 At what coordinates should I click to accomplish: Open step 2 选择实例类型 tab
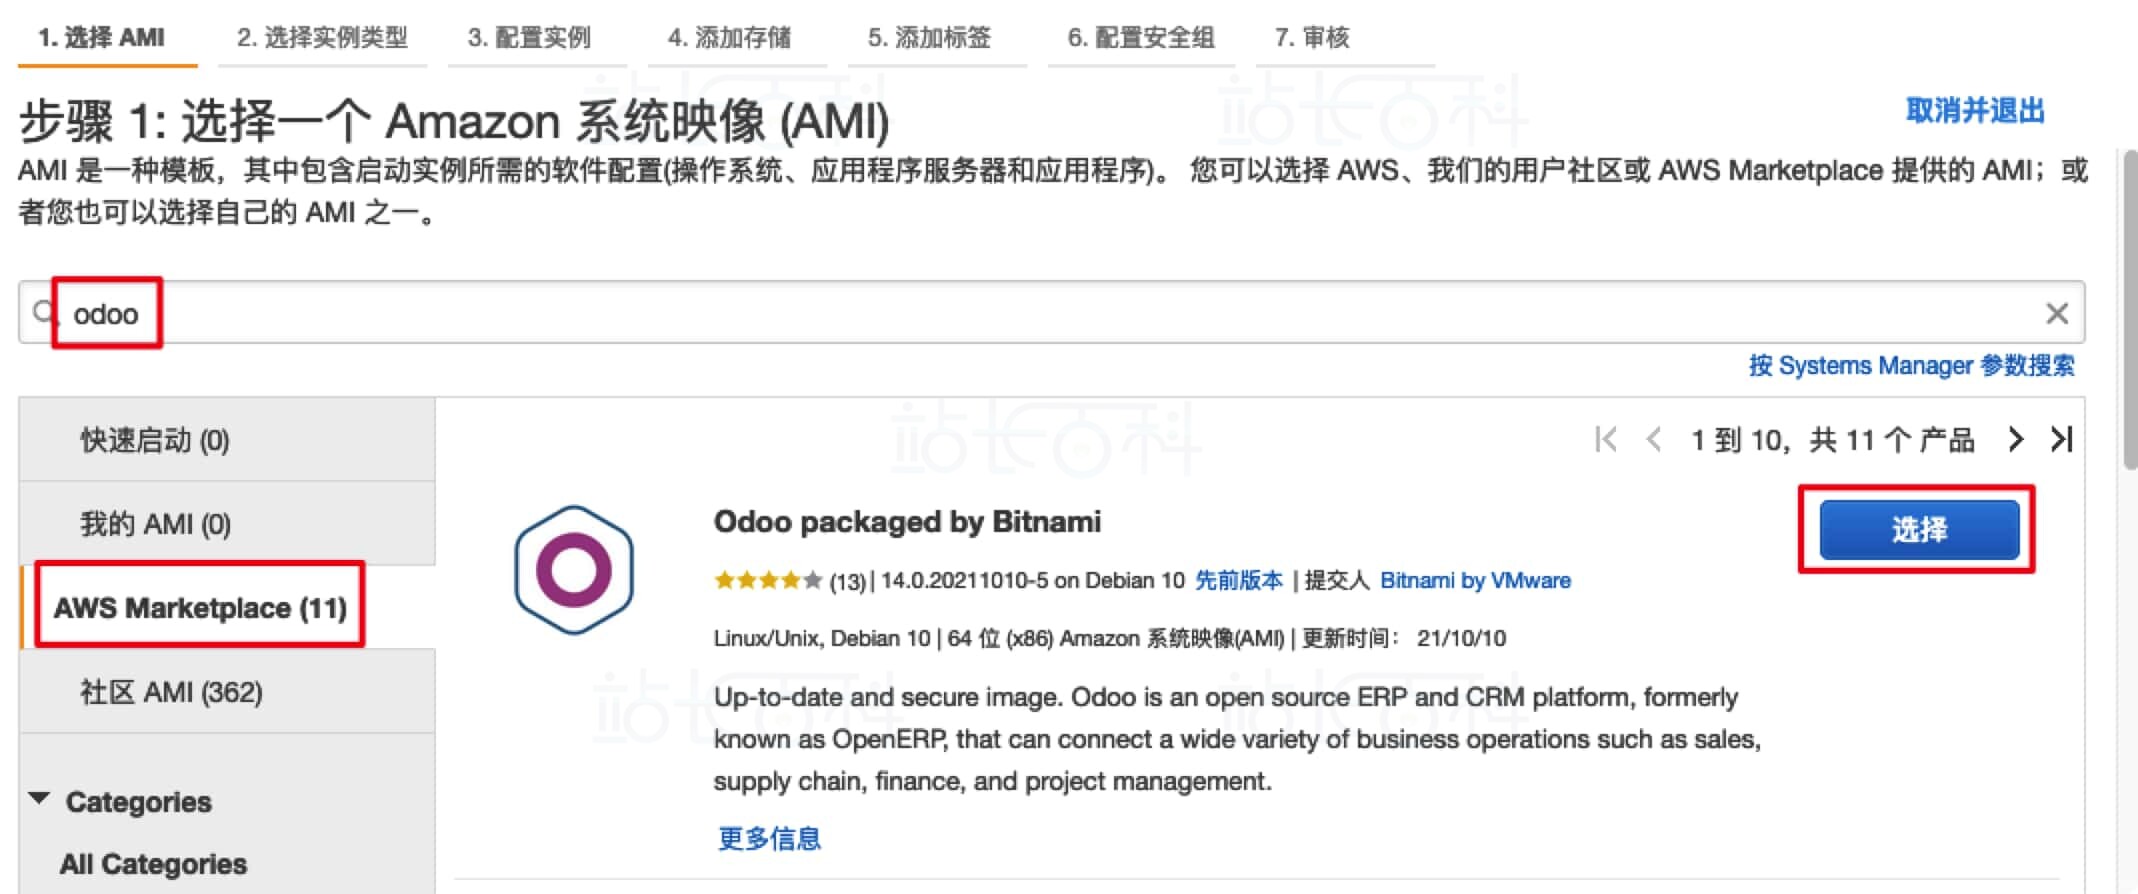click(x=322, y=38)
